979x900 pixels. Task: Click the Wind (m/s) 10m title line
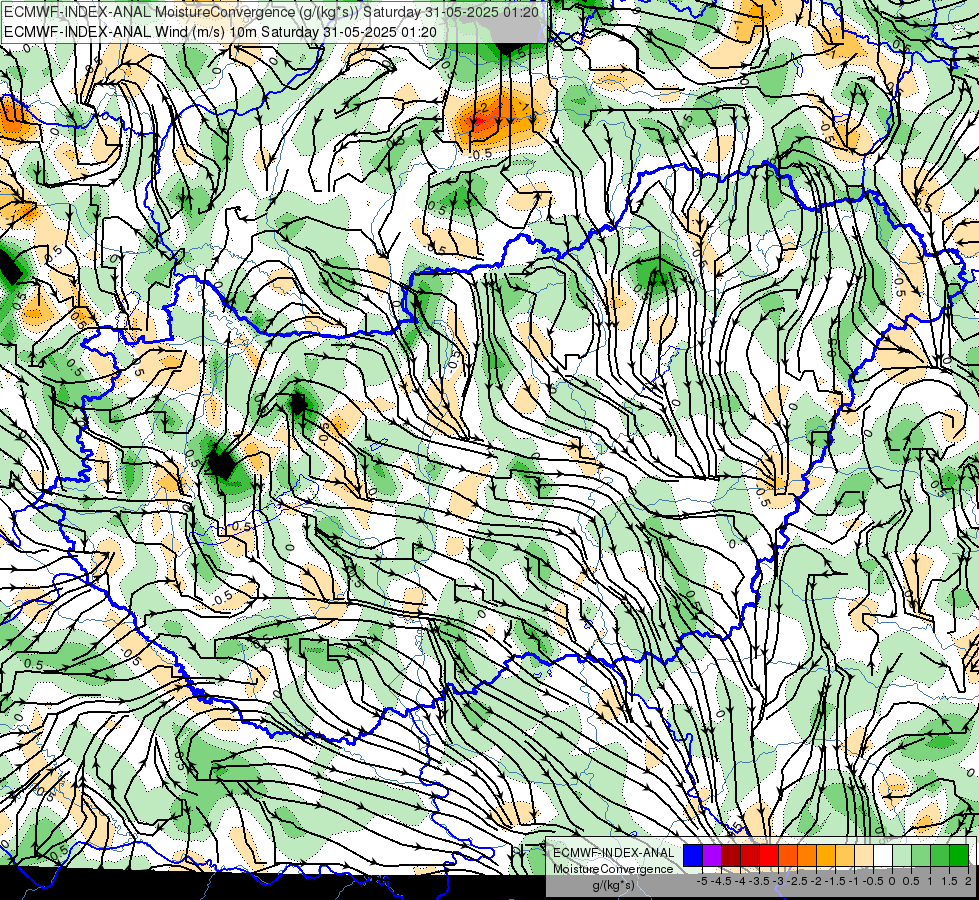click(x=220, y=31)
